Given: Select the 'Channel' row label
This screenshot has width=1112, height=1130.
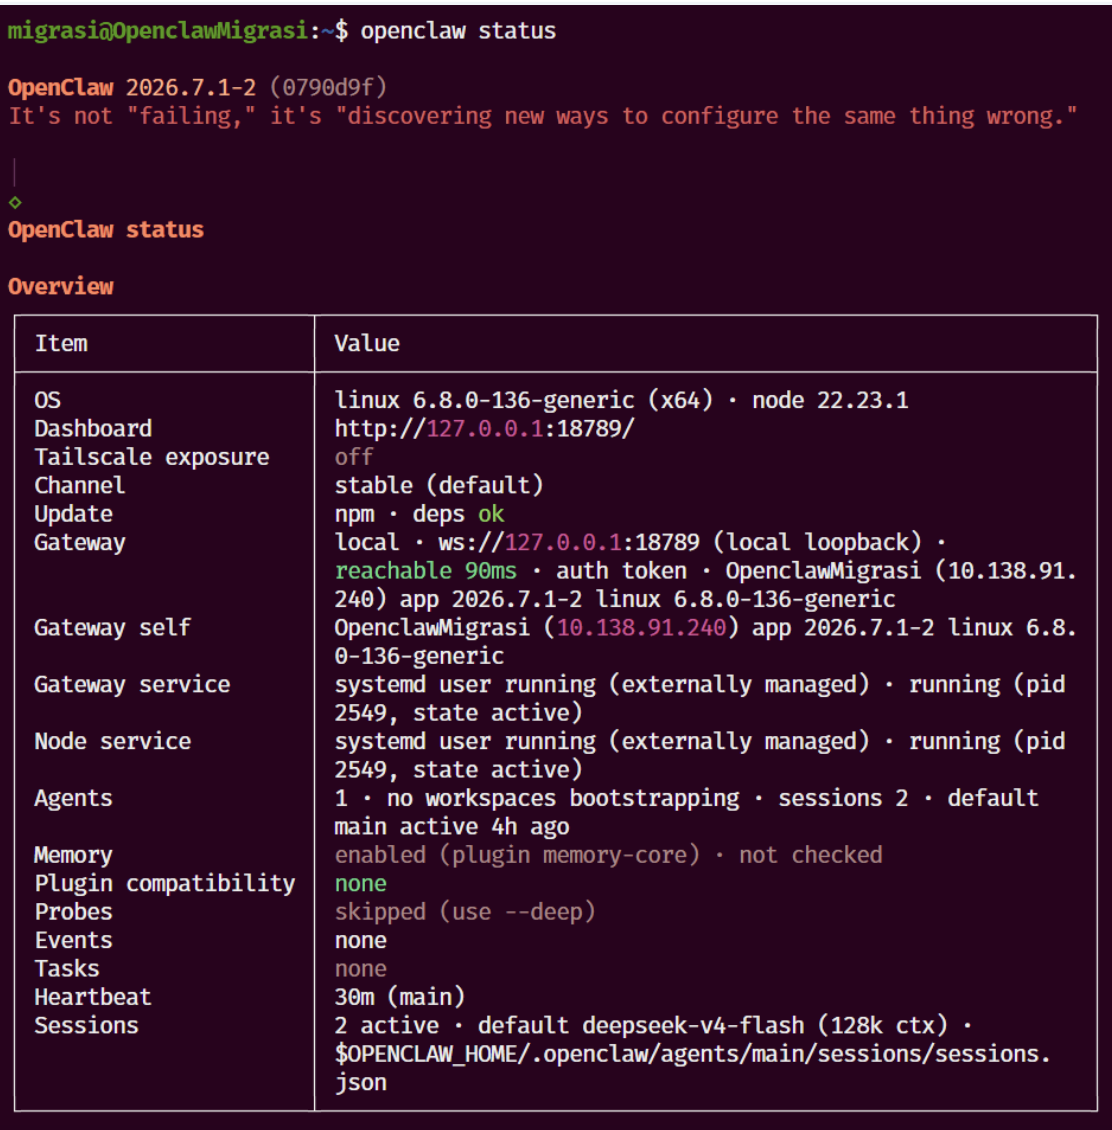Looking at the screenshot, I should pyautogui.click(x=79, y=486).
